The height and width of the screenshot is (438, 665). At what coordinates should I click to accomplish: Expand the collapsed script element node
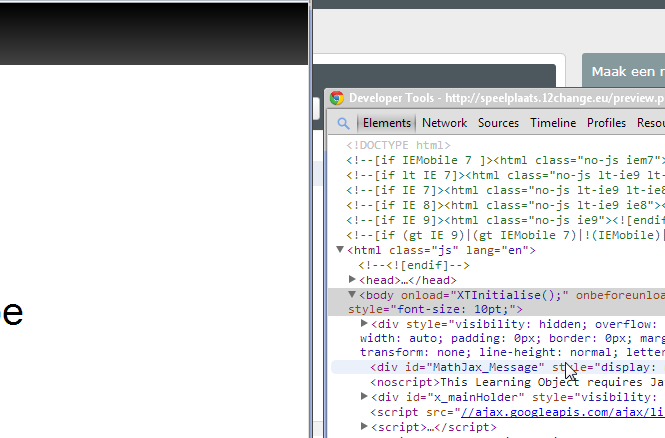point(364,426)
